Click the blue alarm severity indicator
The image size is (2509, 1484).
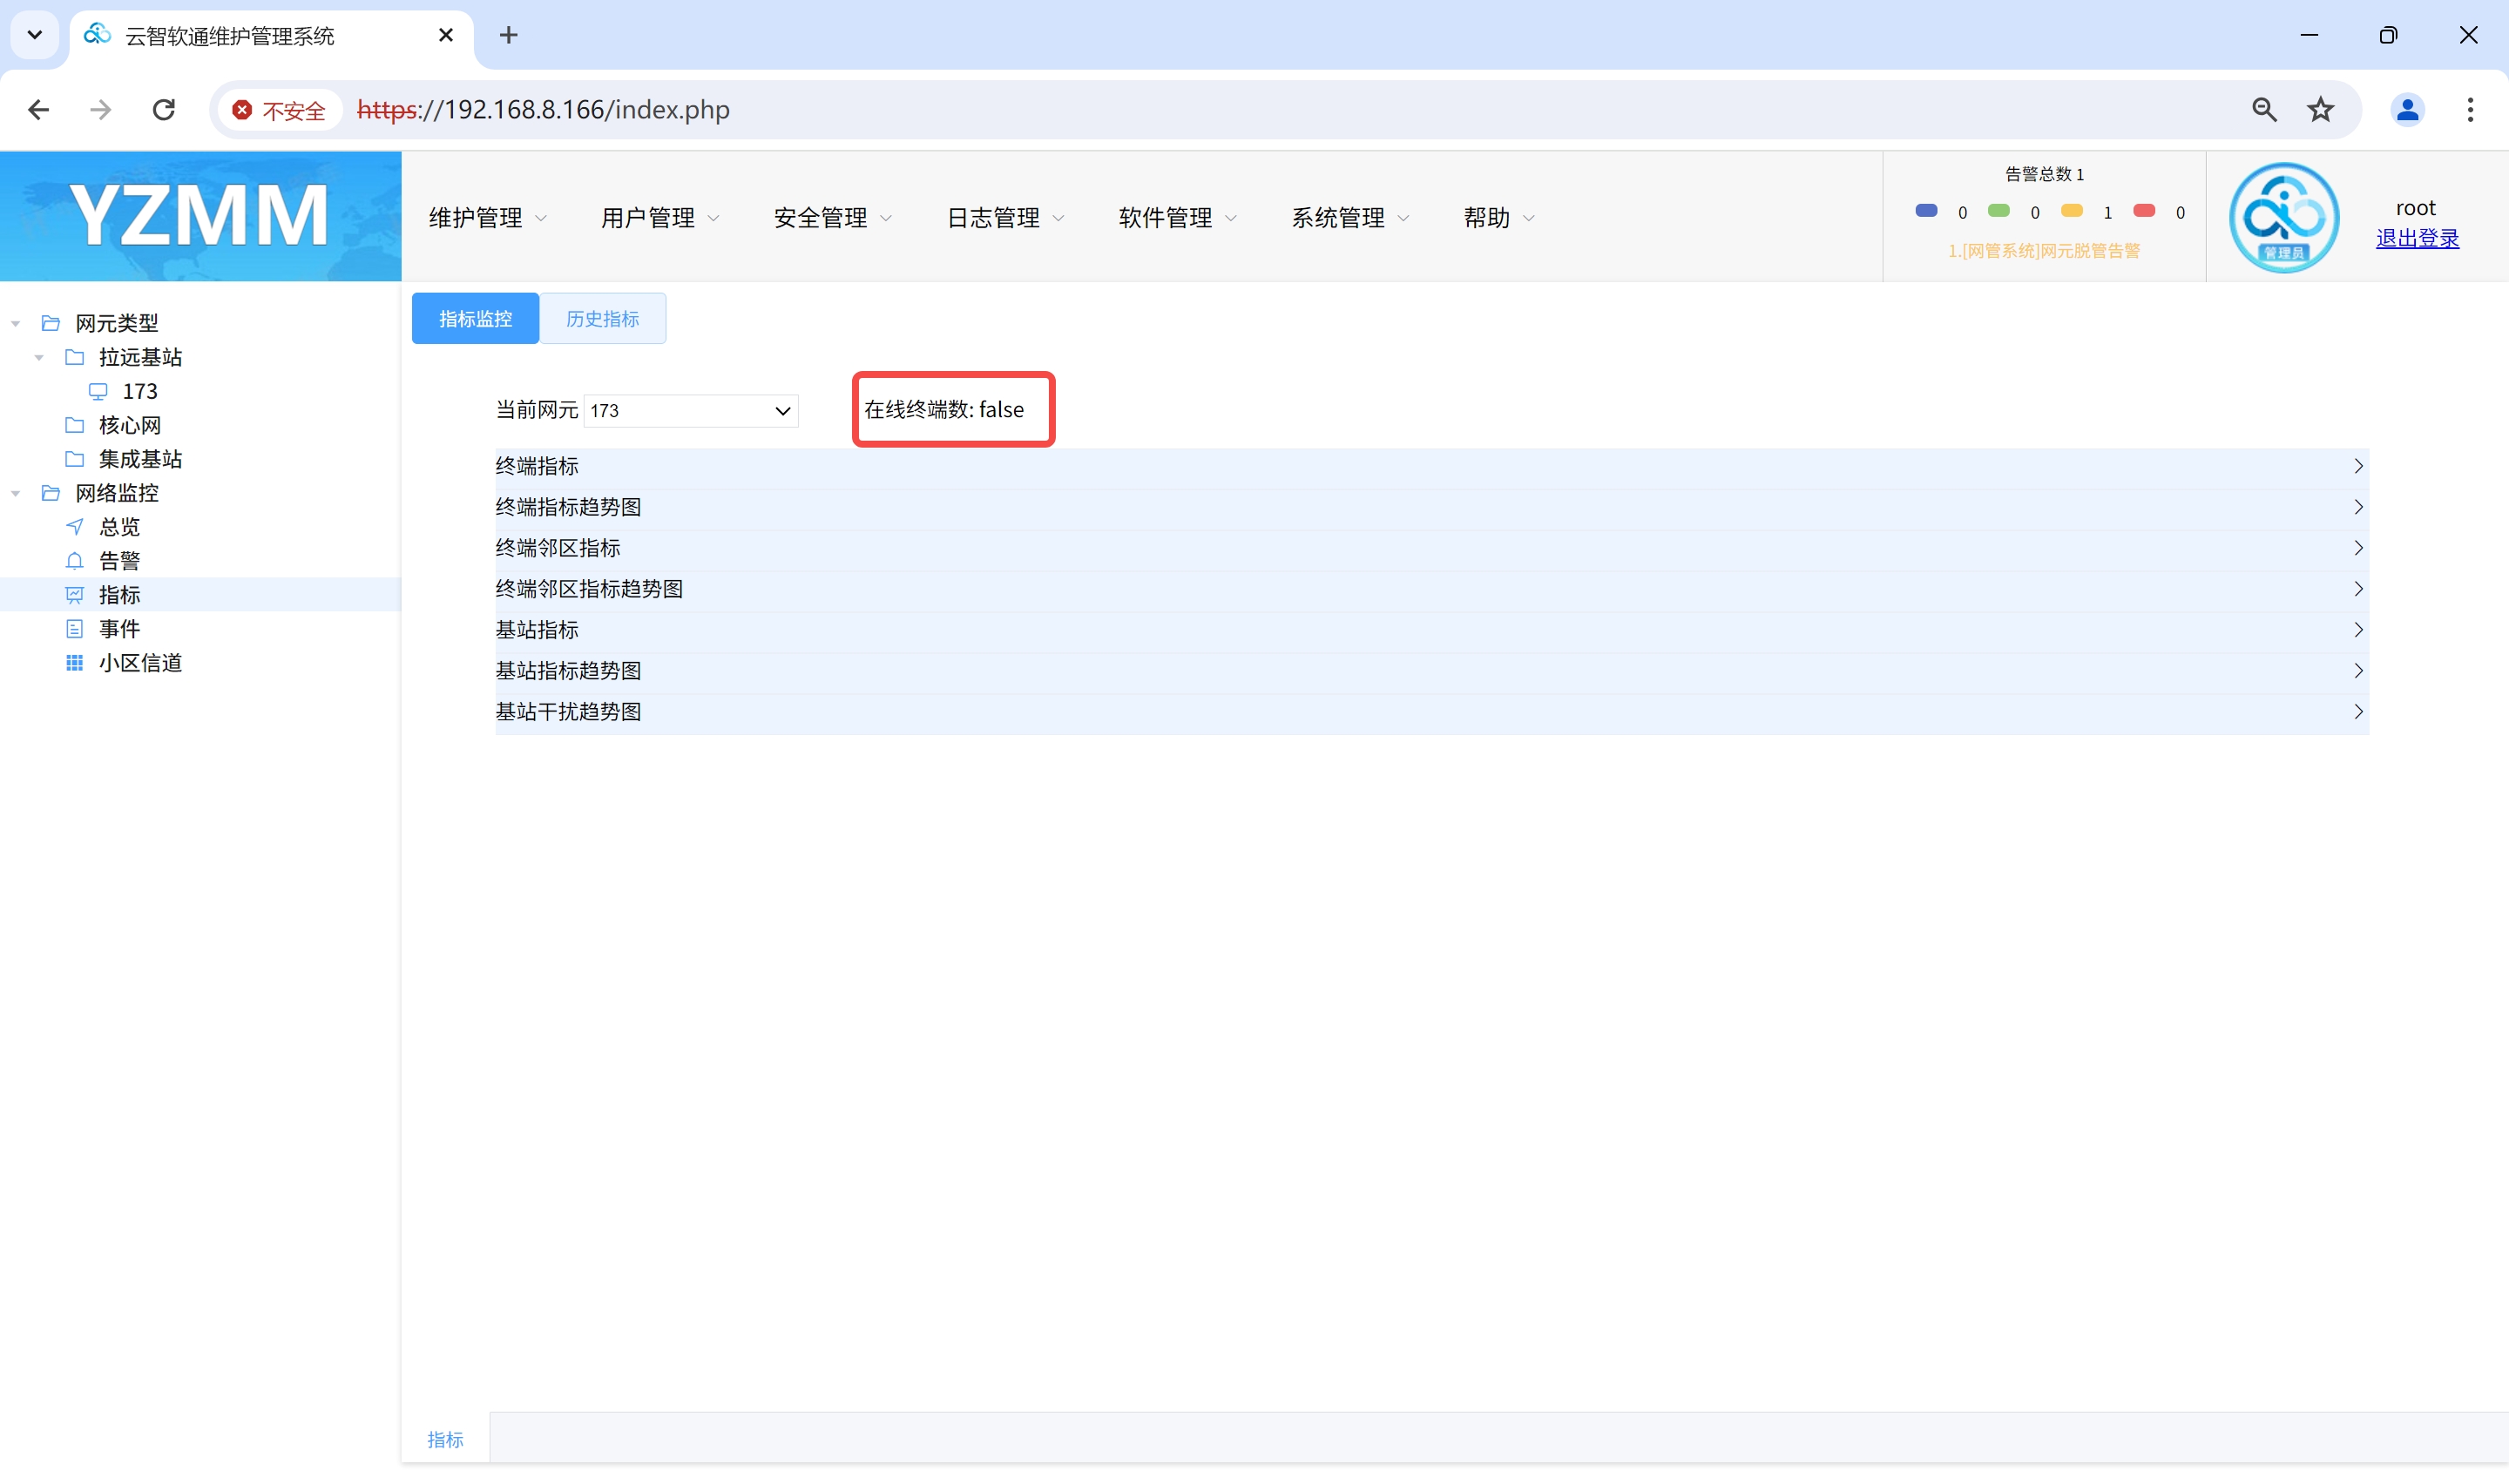coord(1926,210)
